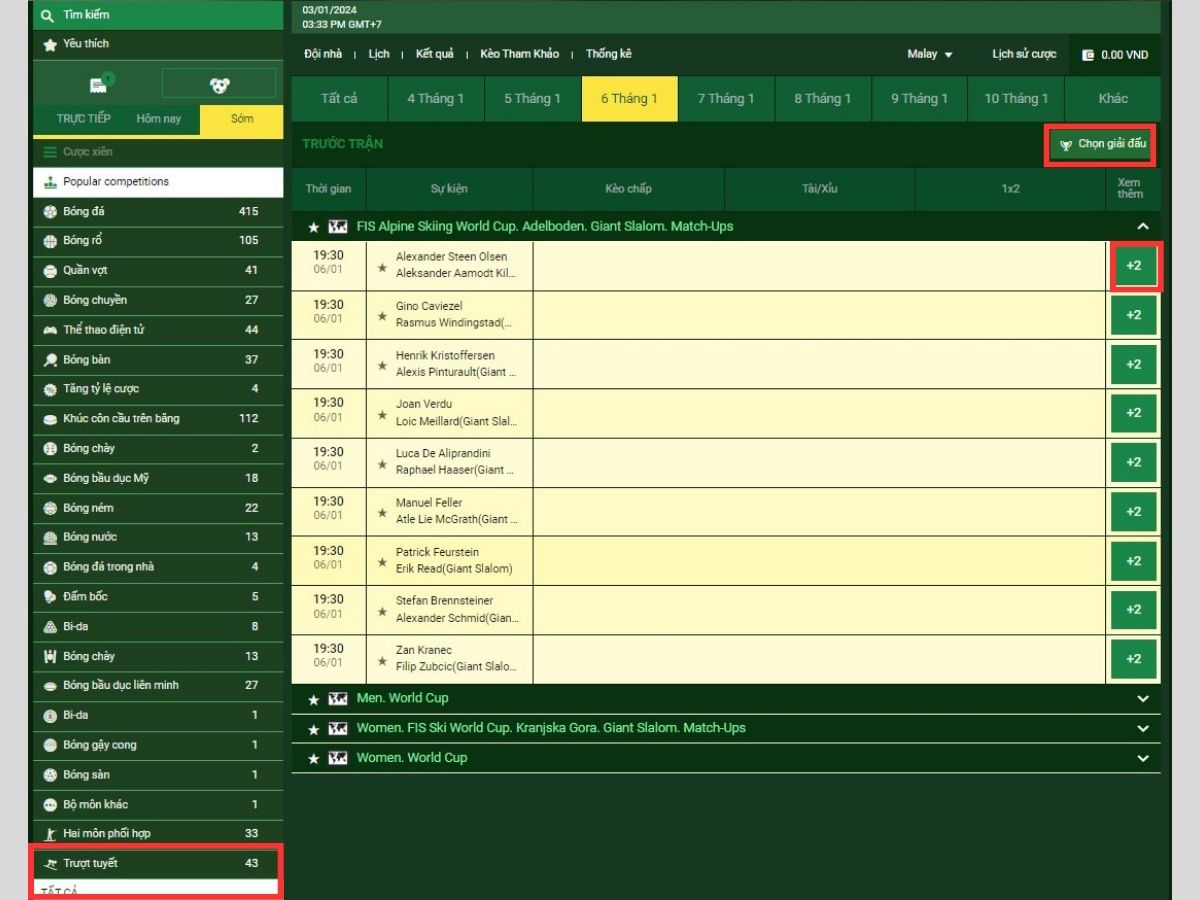Open the Malay odds format dropdown
Viewport: 1200px width, 900px height.
click(x=929, y=54)
